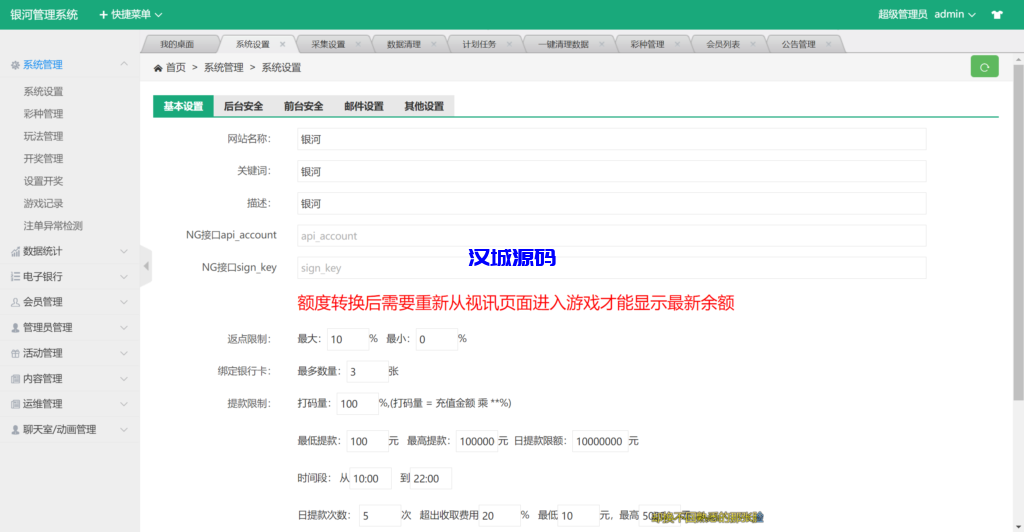Expand the 活动管理 menu chevron
This screenshot has height=532, width=1024.
tap(124, 353)
